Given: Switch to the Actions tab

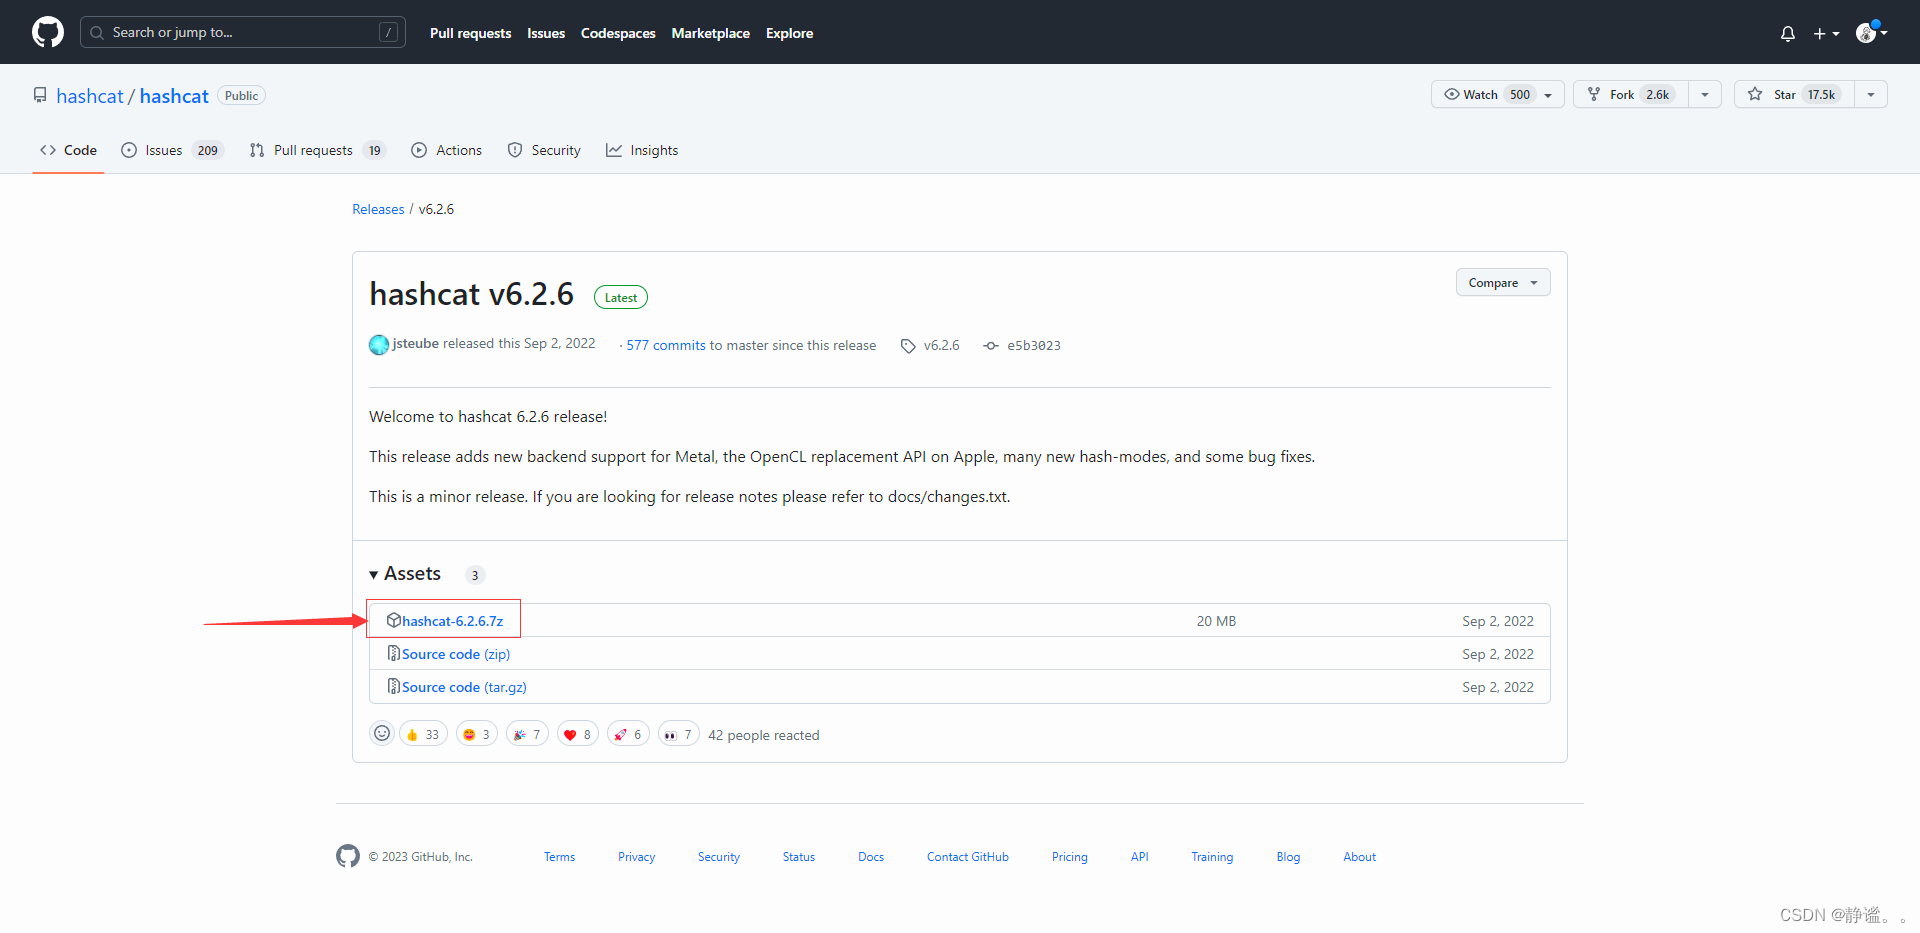Looking at the screenshot, I should pyautogui.click(x=446, y=150).
